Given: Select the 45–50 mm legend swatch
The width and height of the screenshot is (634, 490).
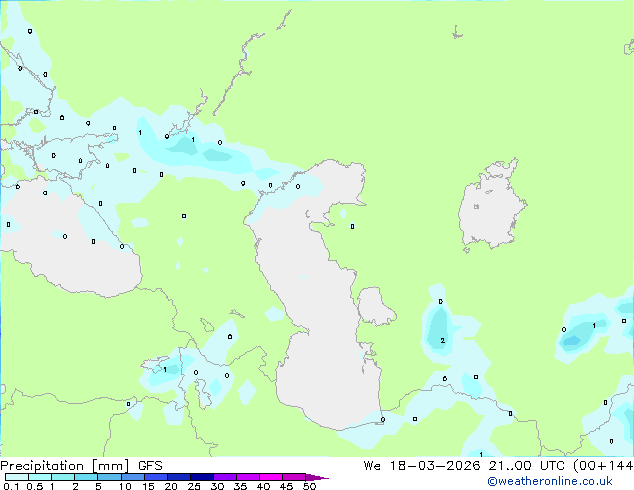Looking at the screenshot, I should click(294, 477).
